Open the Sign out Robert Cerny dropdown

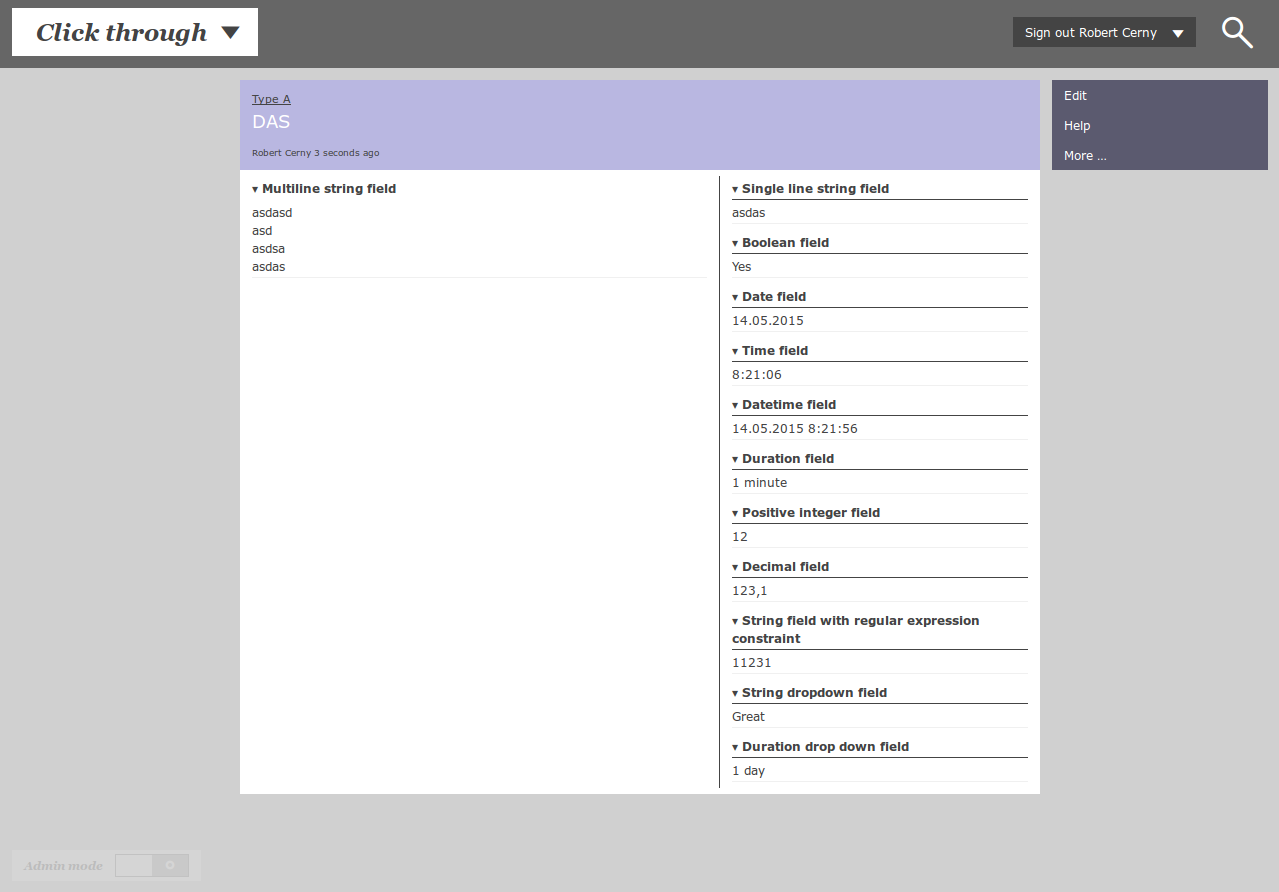click(x=1104, y=32)
